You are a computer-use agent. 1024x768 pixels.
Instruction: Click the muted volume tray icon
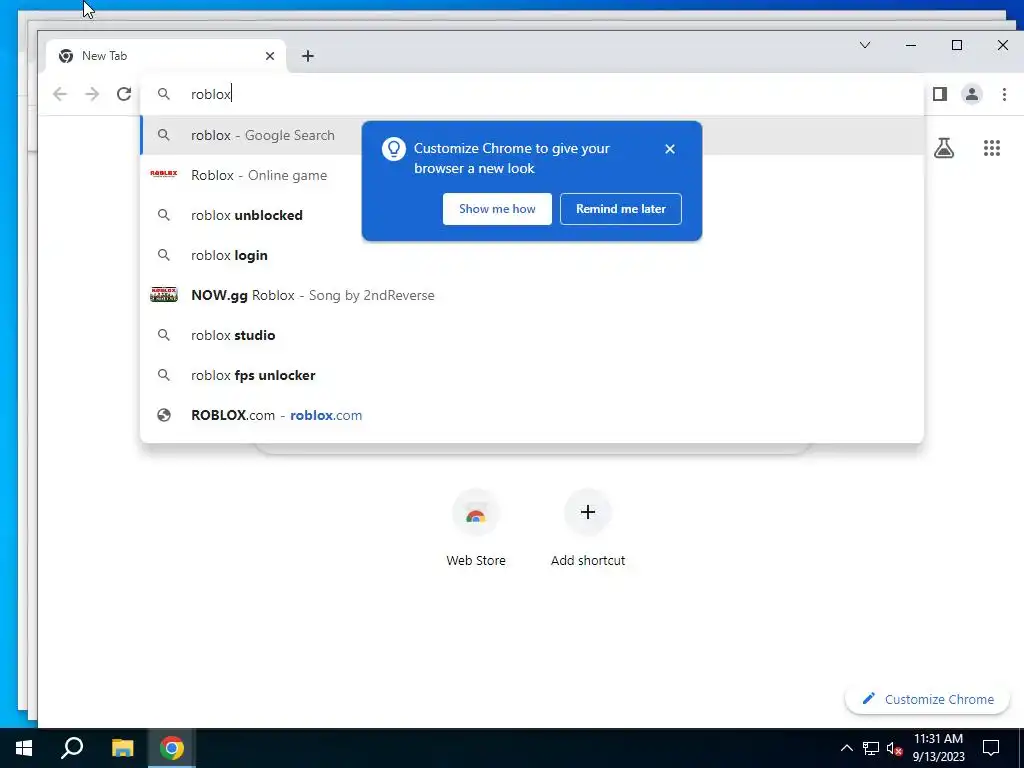pyautogui.click(x=894, y=748)
